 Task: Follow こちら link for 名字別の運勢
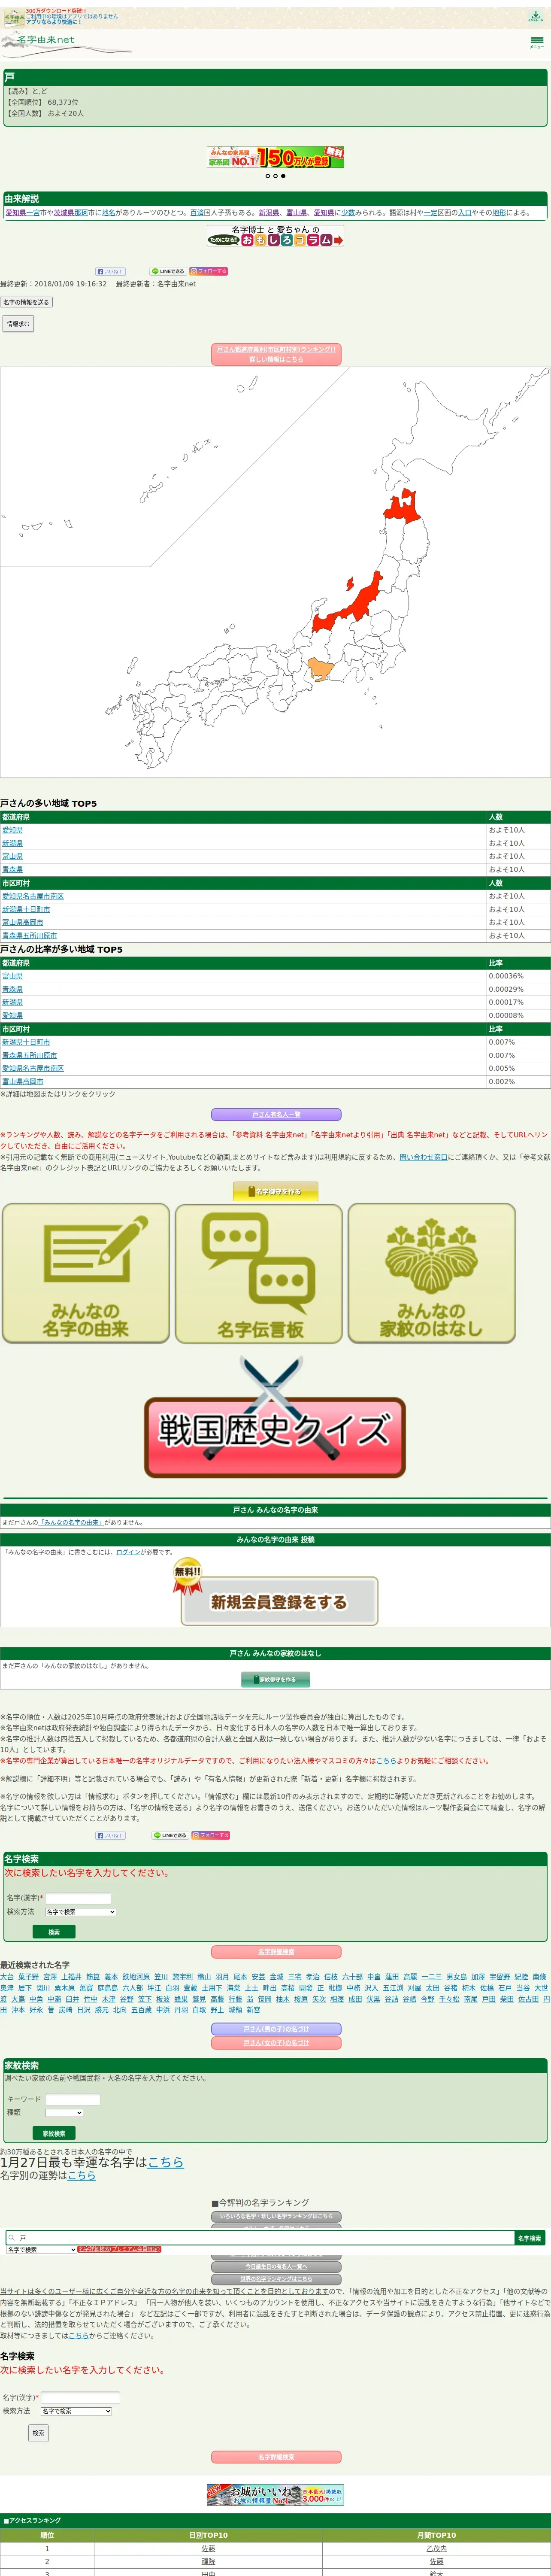coord(82,2175)
